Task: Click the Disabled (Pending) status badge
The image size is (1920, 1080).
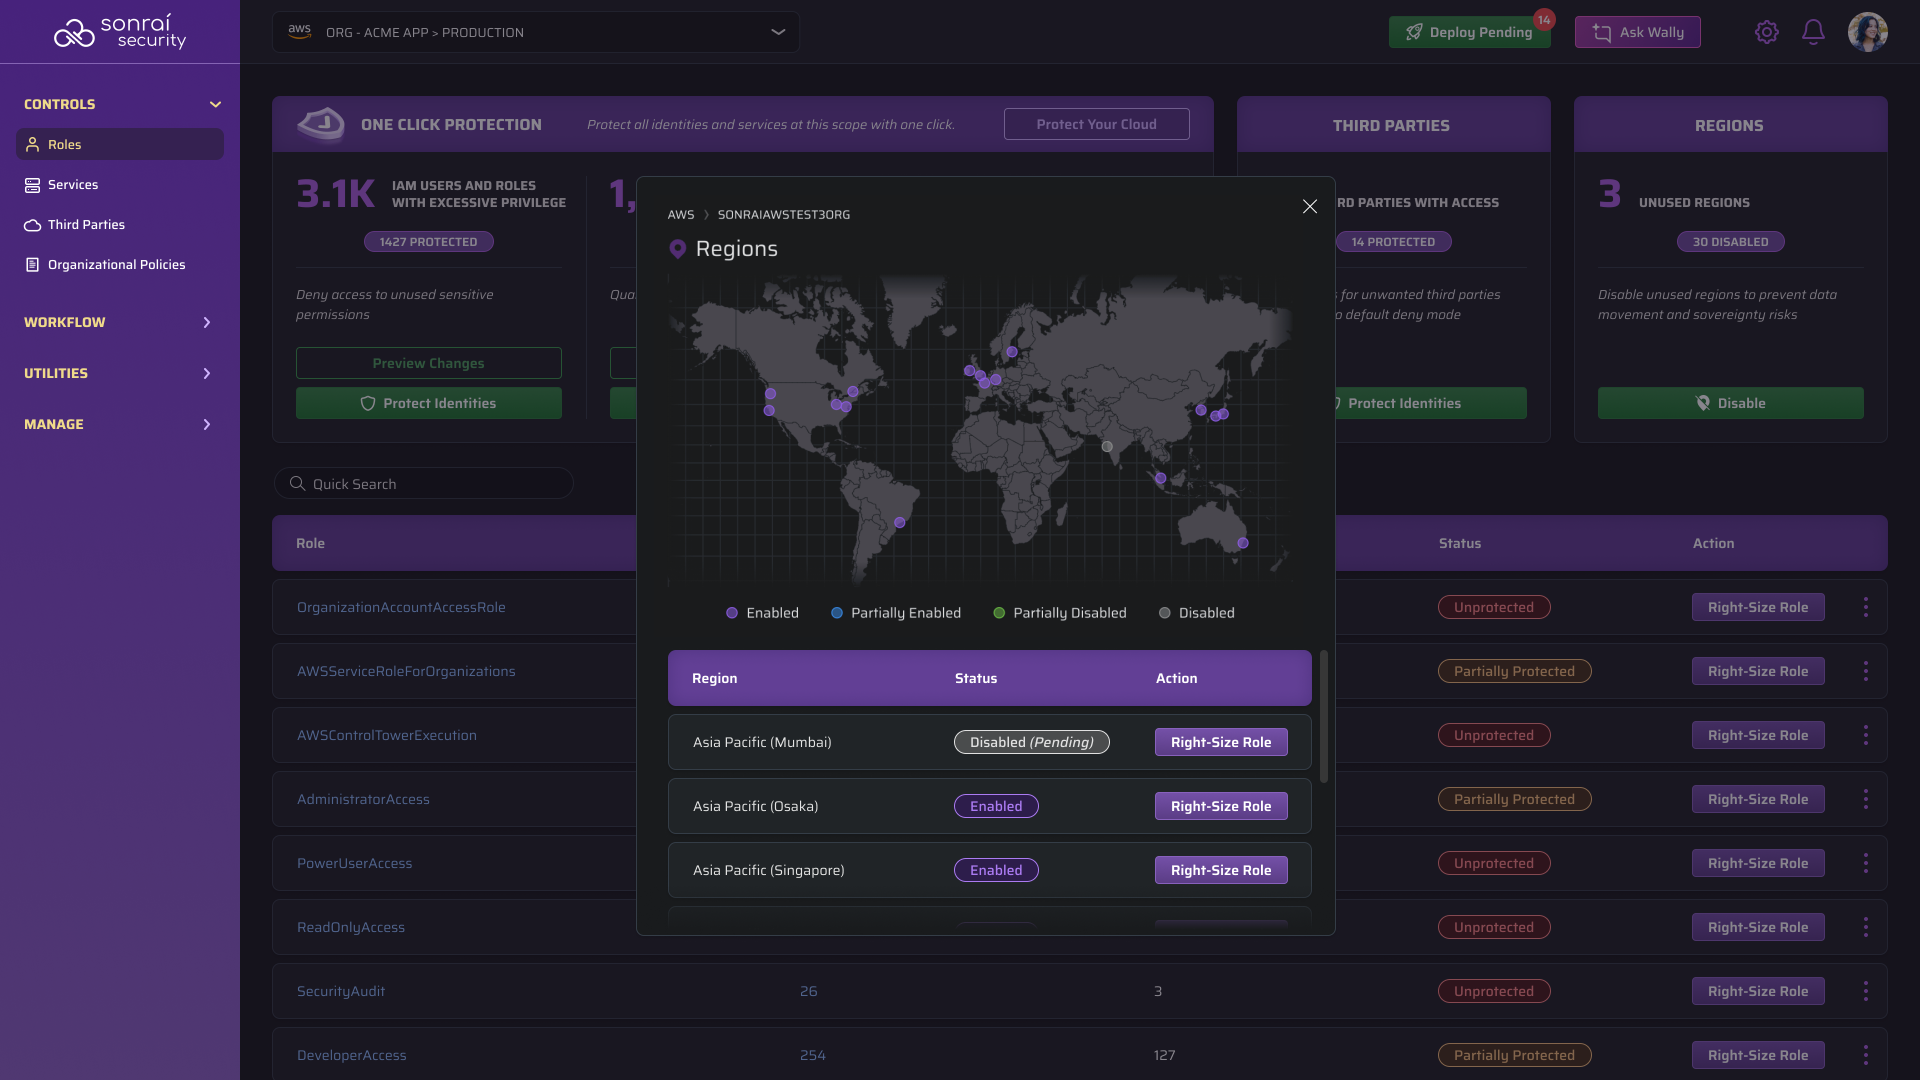Action: [1032, 742]
